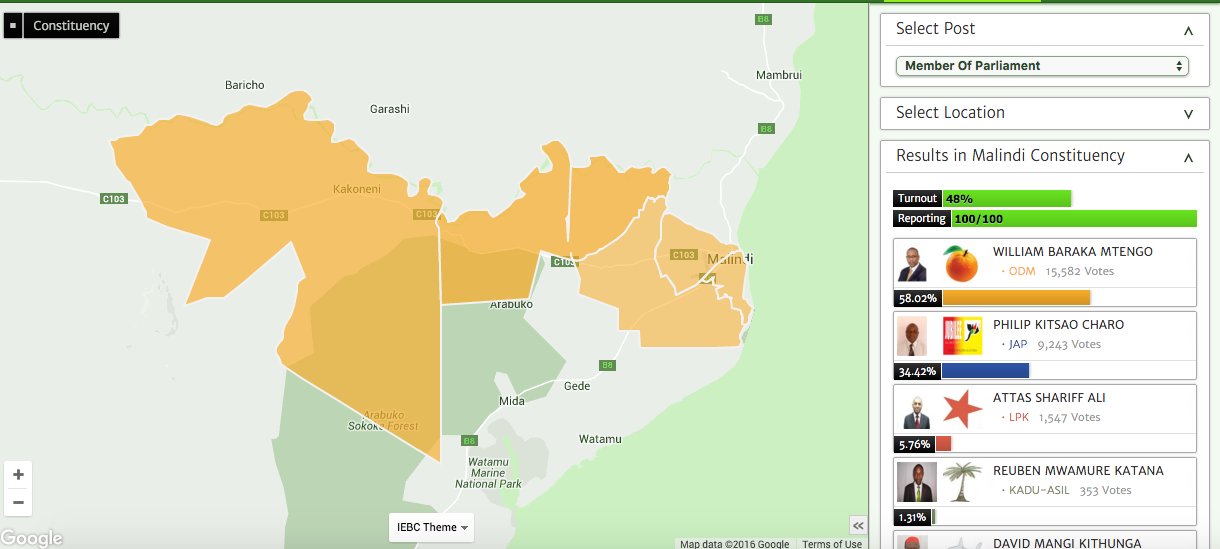
Task: Collapse the results side panel with double-arrow icon
Action: [x=857, y=526]
